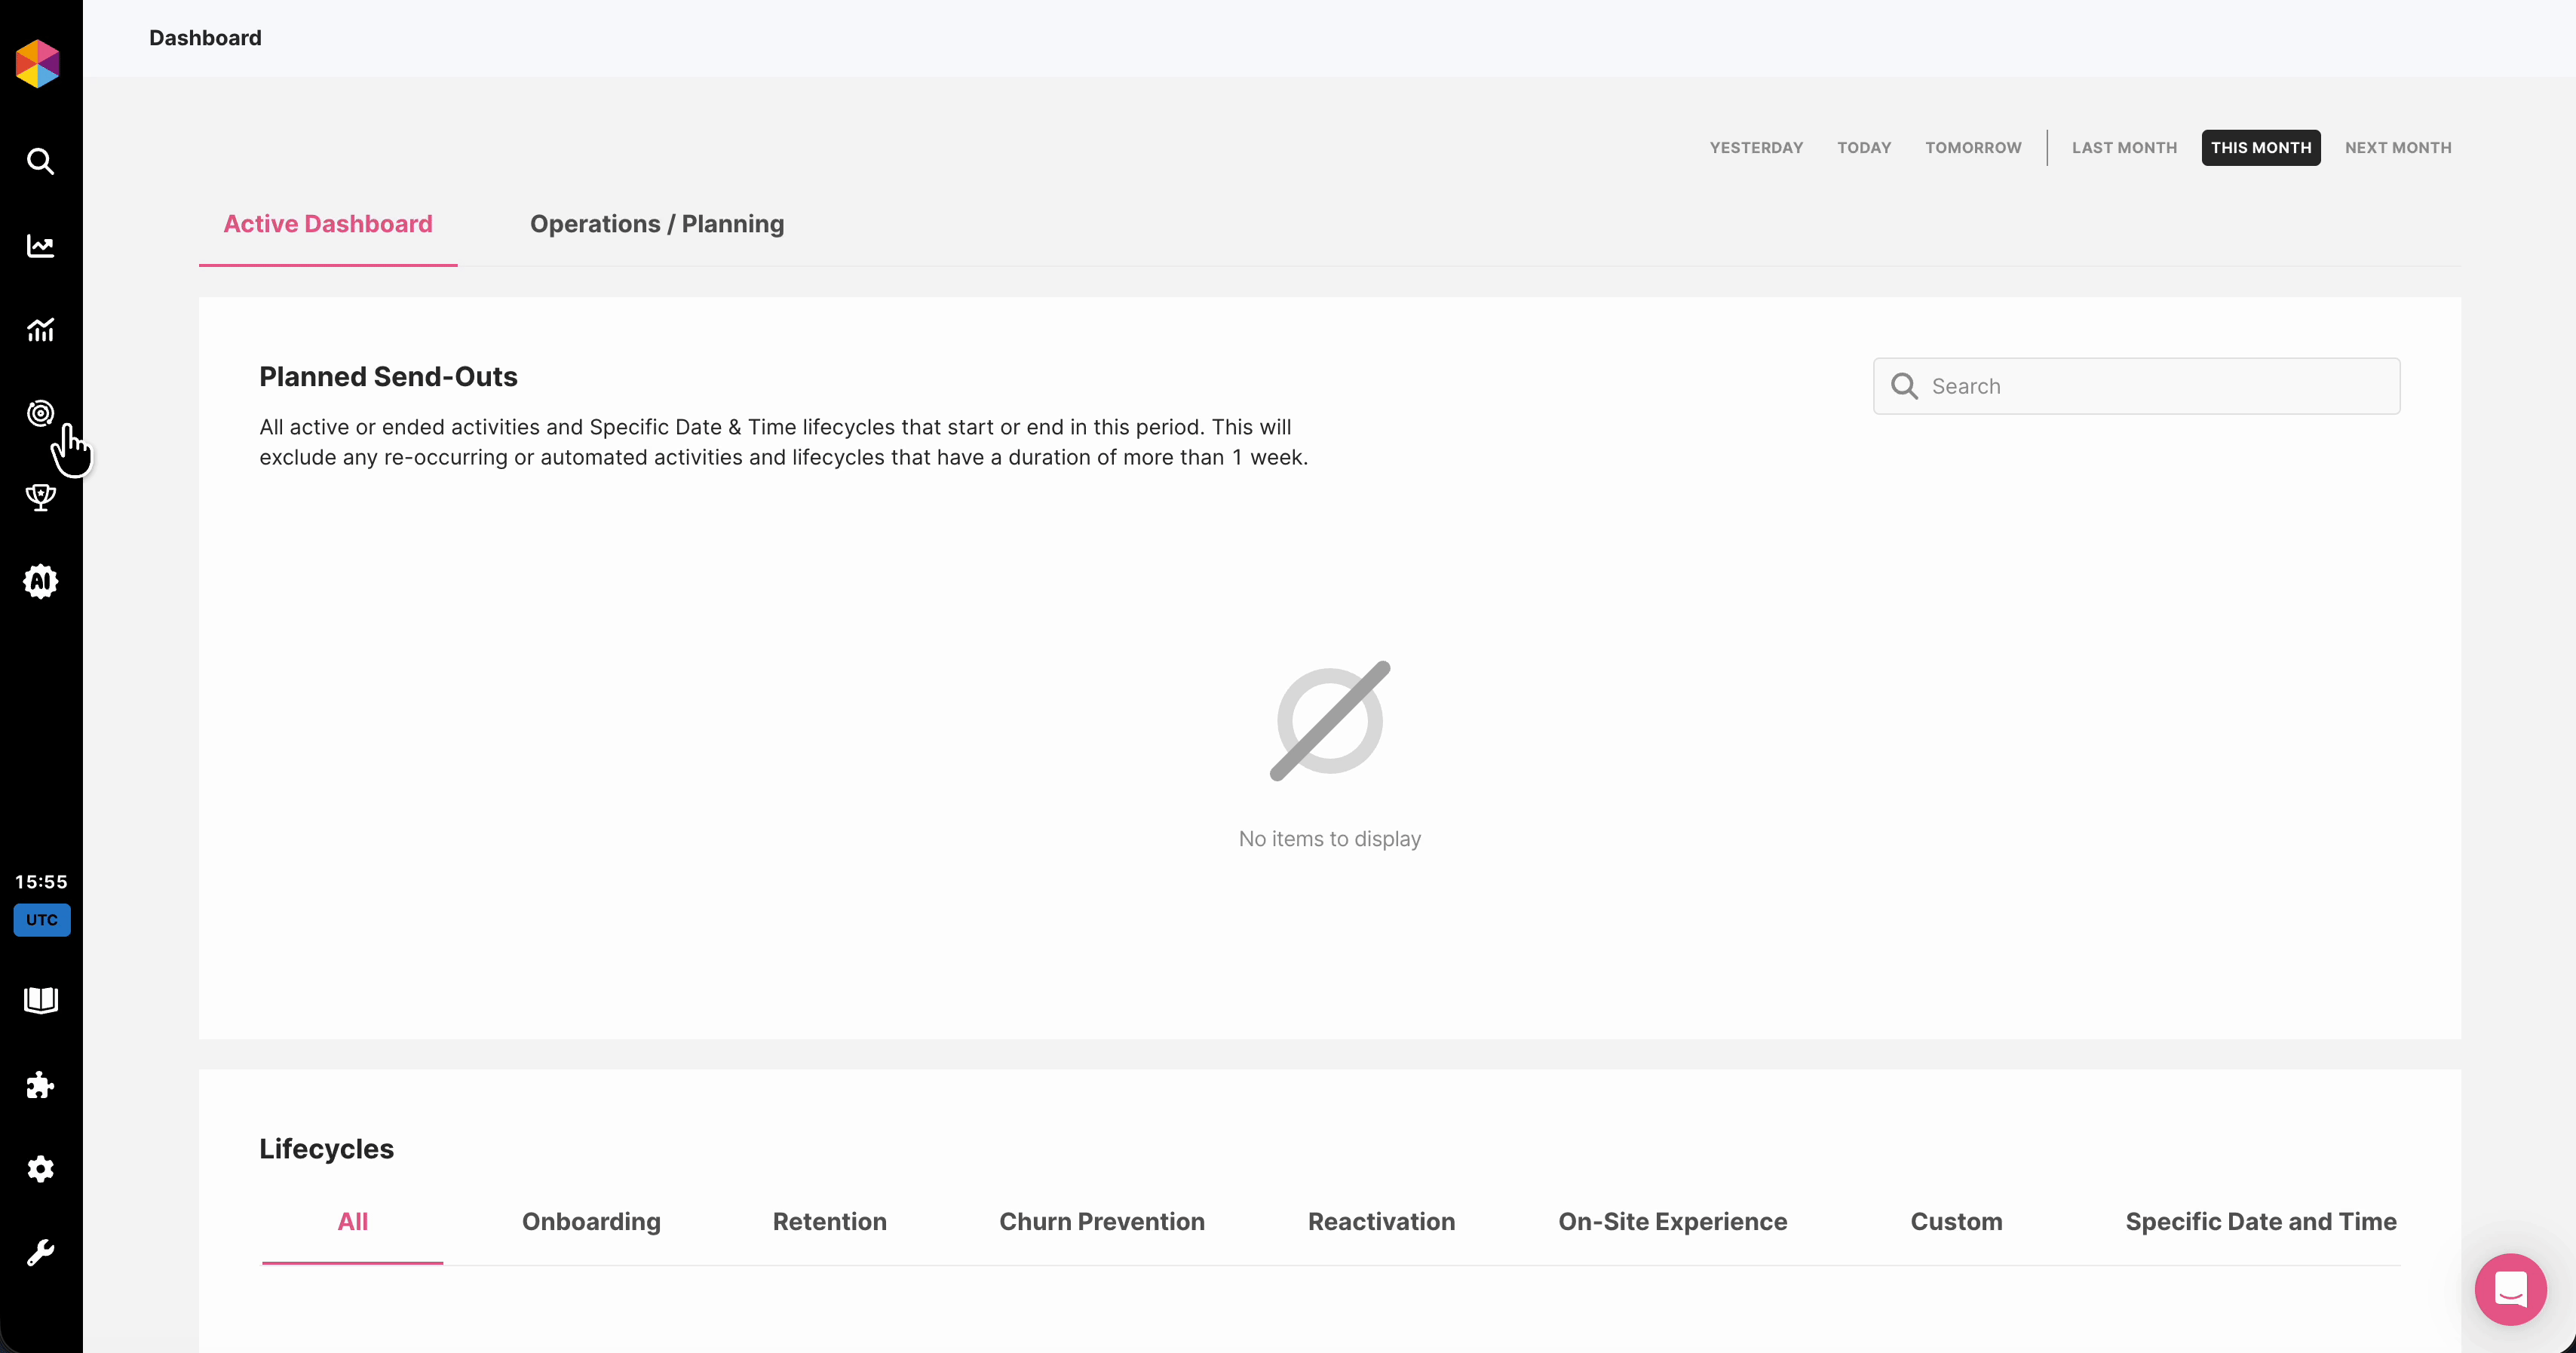Toggle the UTC timezone badge
This screenshot has height=1353, width=2576.
[x=41, y=920]
